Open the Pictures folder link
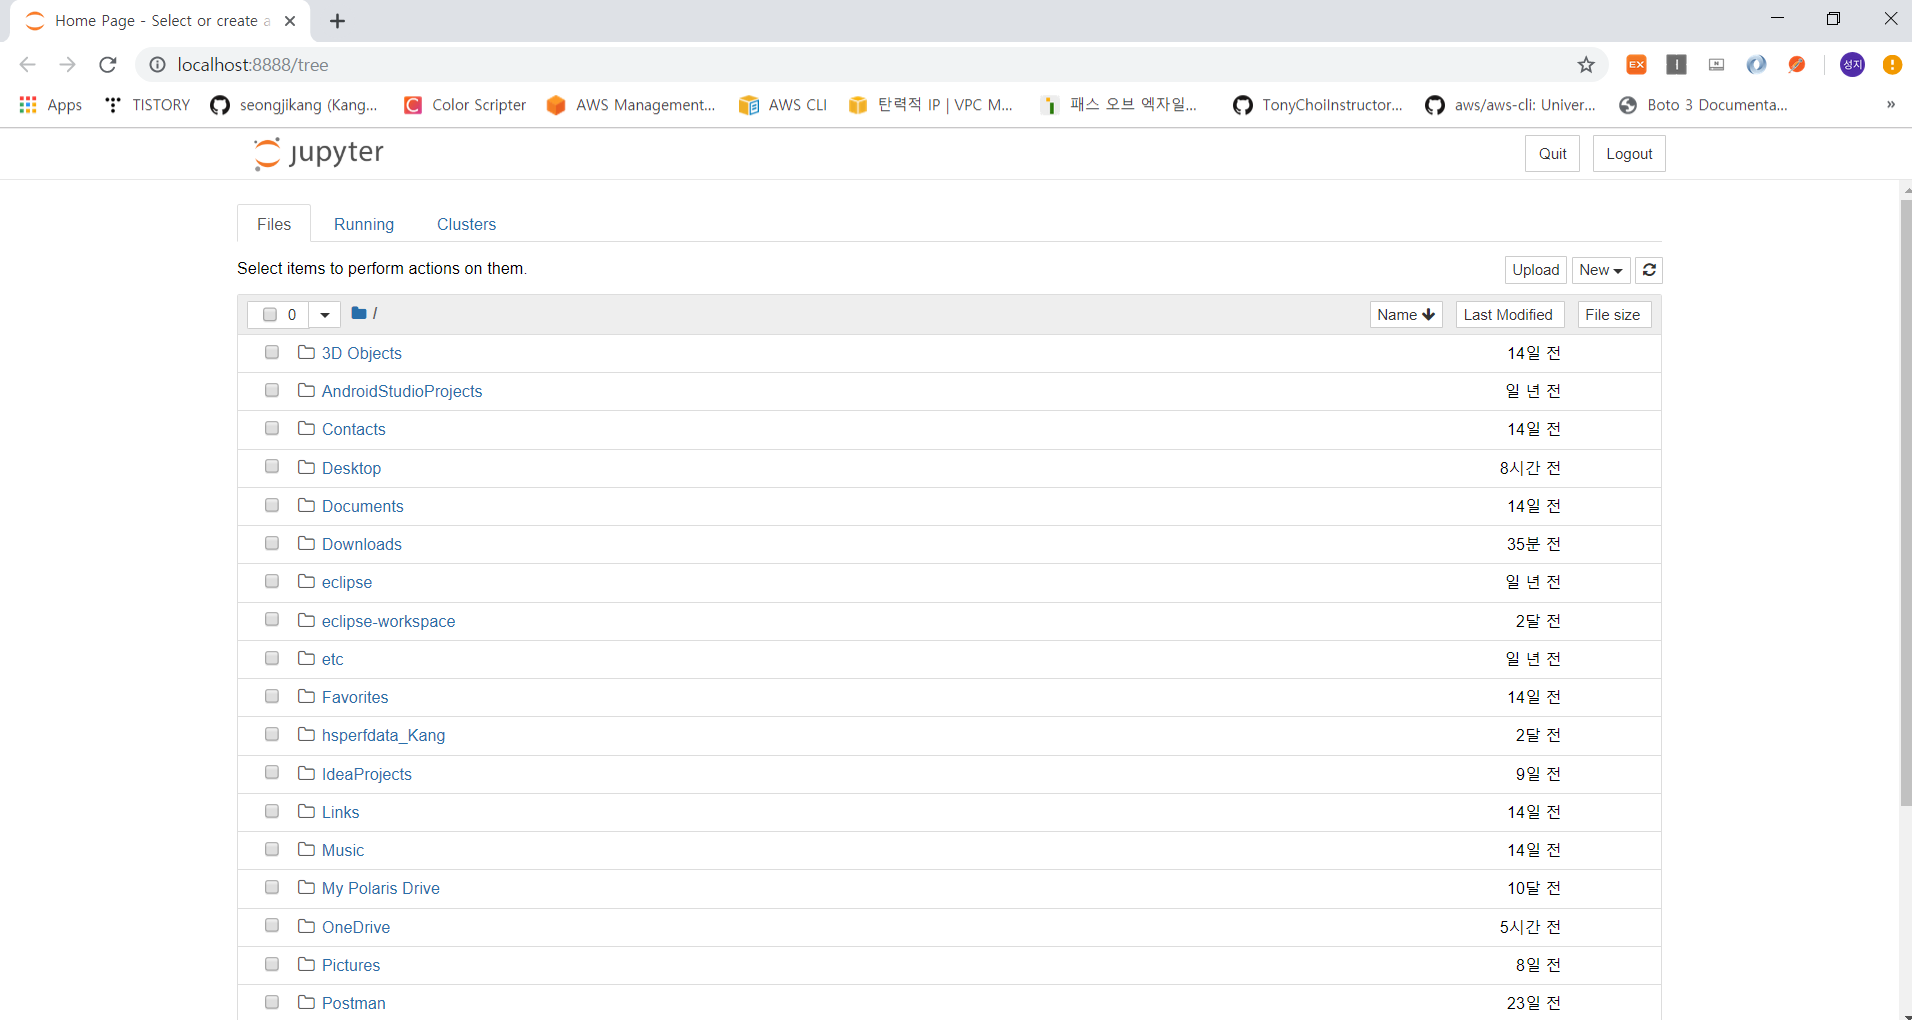 tap(351, 965)
